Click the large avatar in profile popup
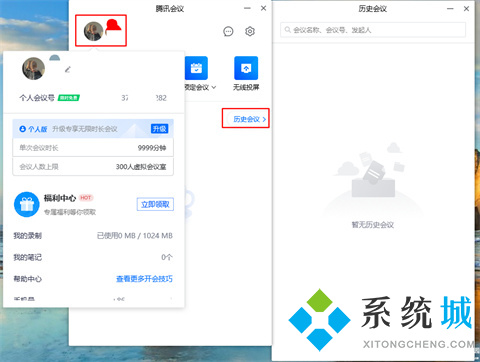480x362 pixels. click(x=33, y=68)
